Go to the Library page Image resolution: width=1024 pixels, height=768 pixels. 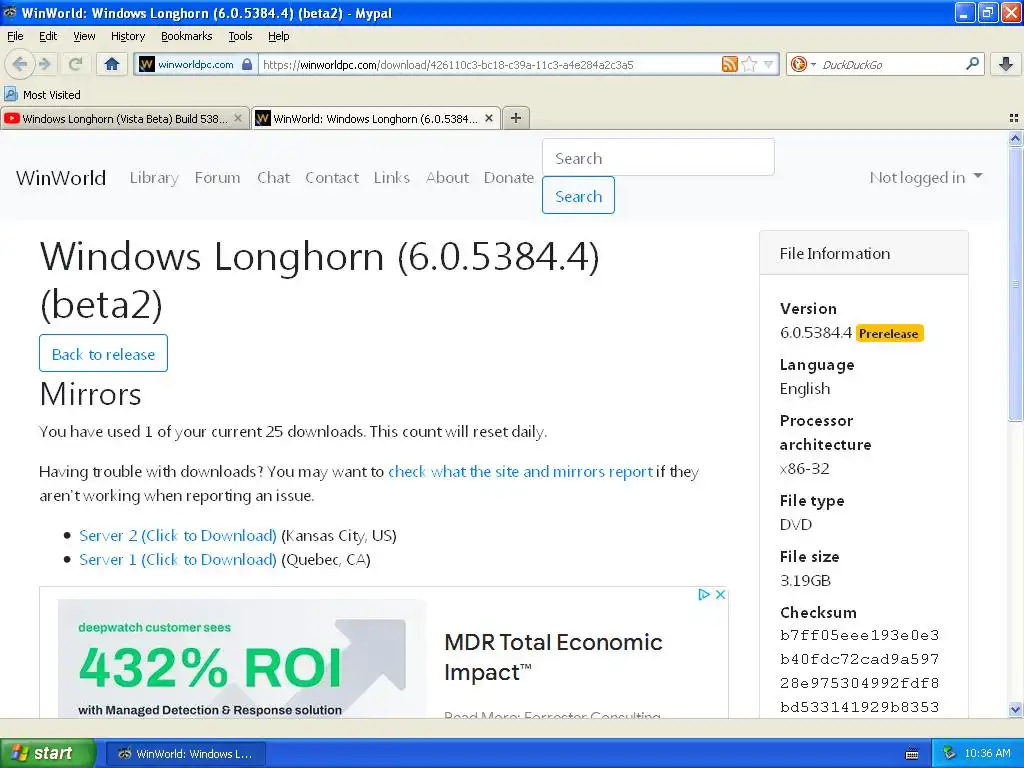pos(154,178)
